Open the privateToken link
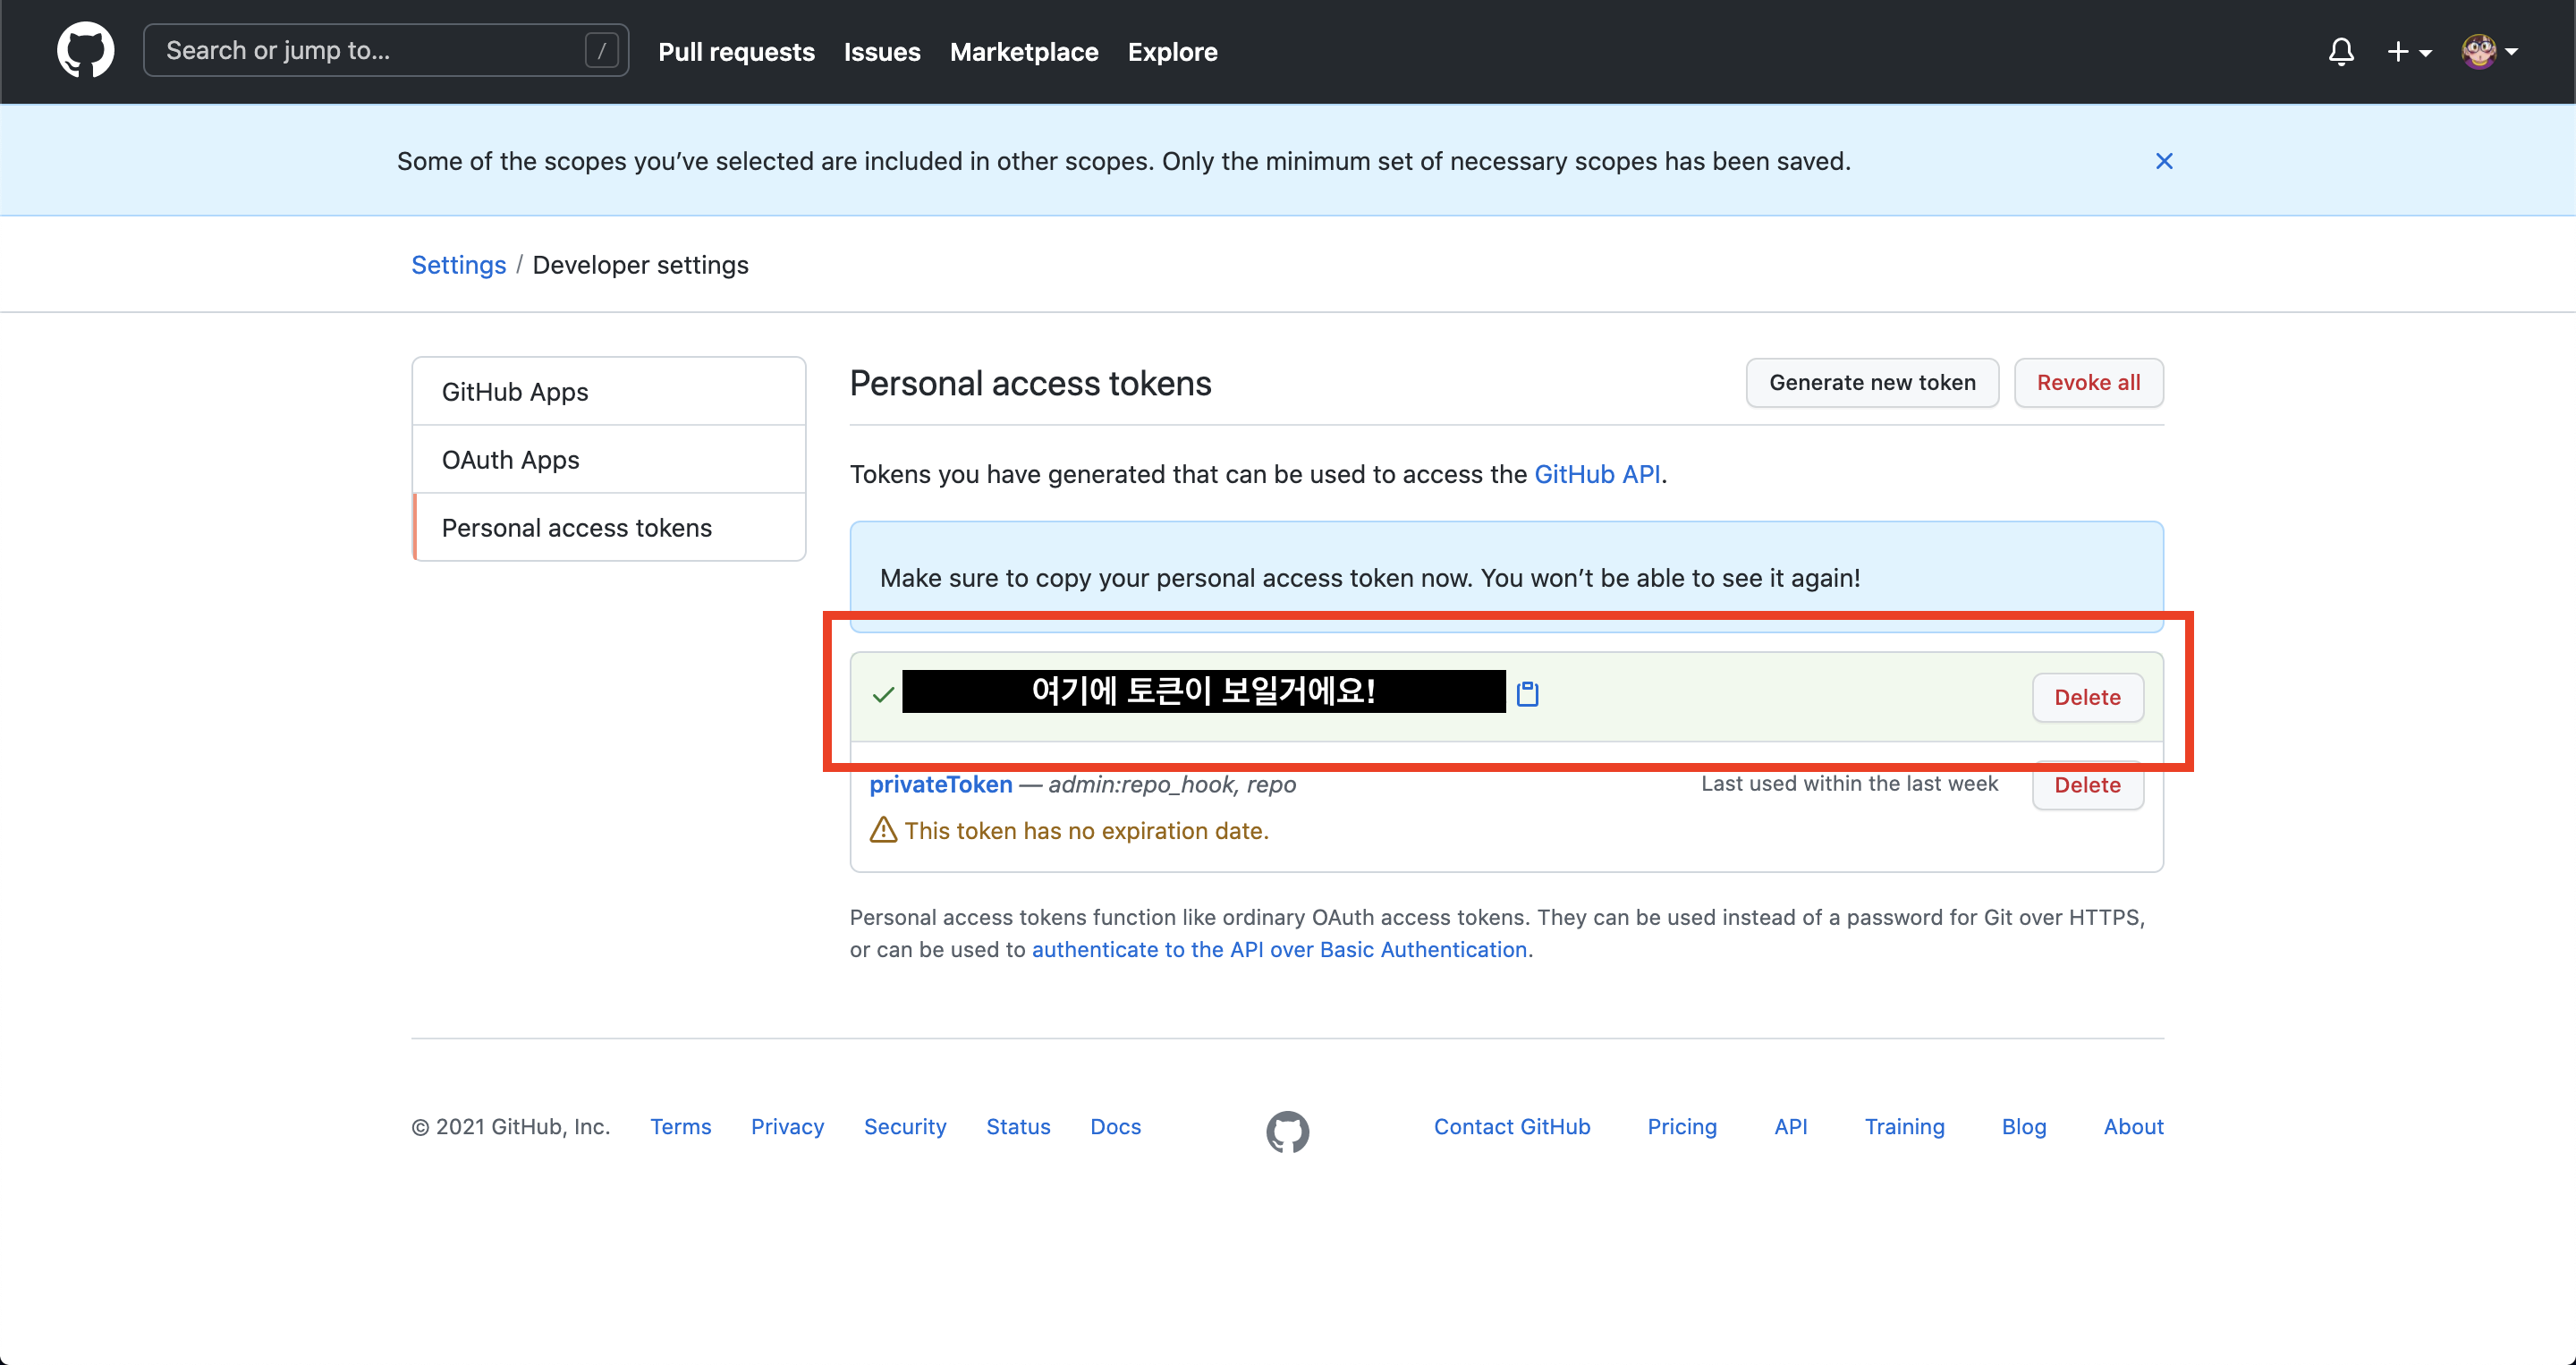Screen dimensions: 2576x1365 [940, 785]
